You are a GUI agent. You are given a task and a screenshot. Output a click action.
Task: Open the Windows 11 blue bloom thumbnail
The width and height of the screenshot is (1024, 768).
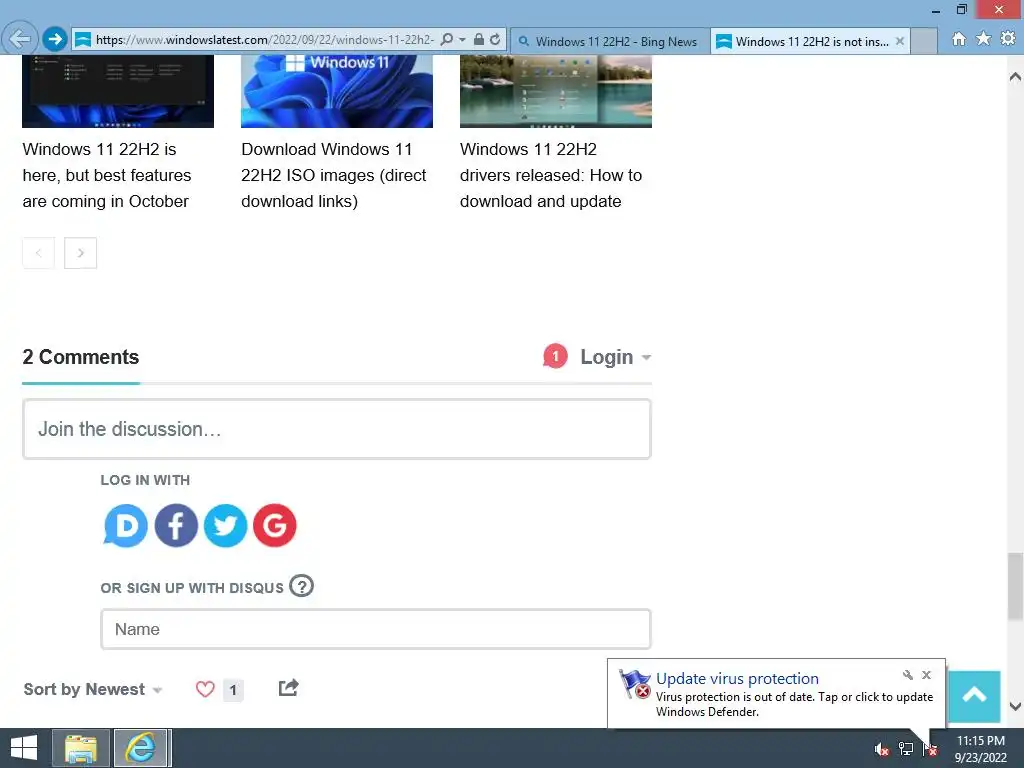click(337, 91)
